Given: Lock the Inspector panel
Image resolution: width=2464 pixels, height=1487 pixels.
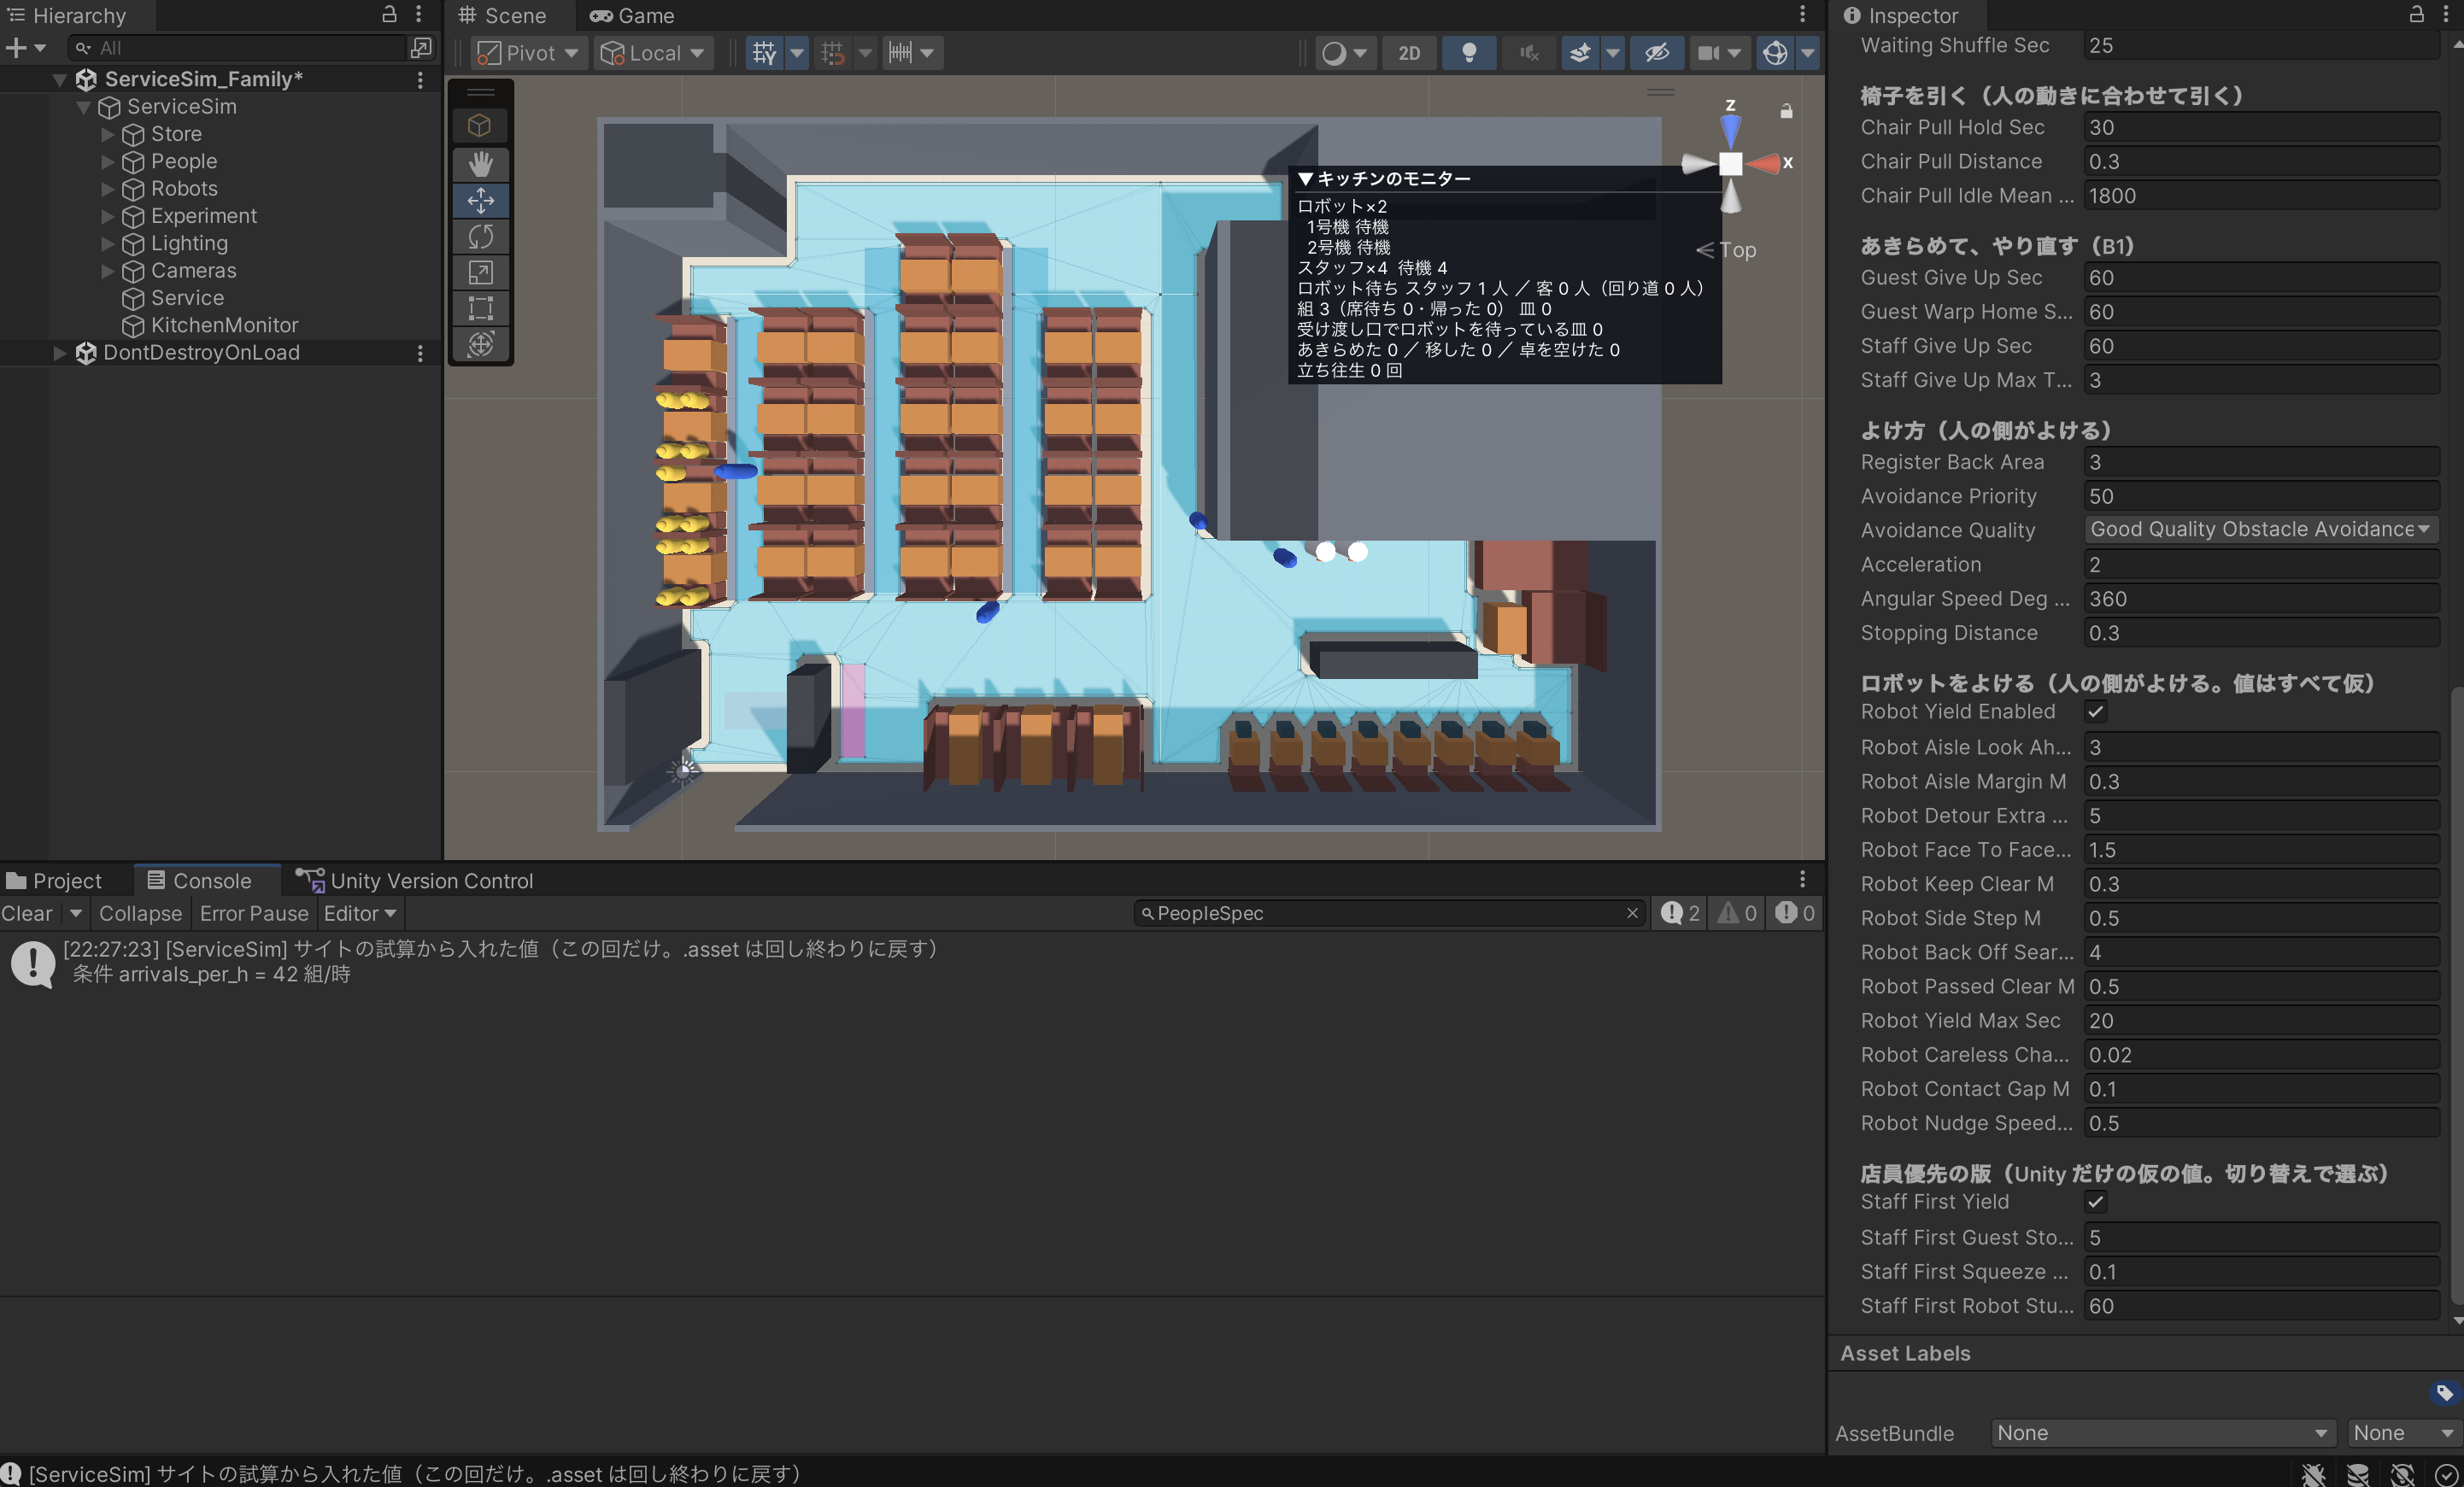Looking at the screenshot, I should (2416, 14).
